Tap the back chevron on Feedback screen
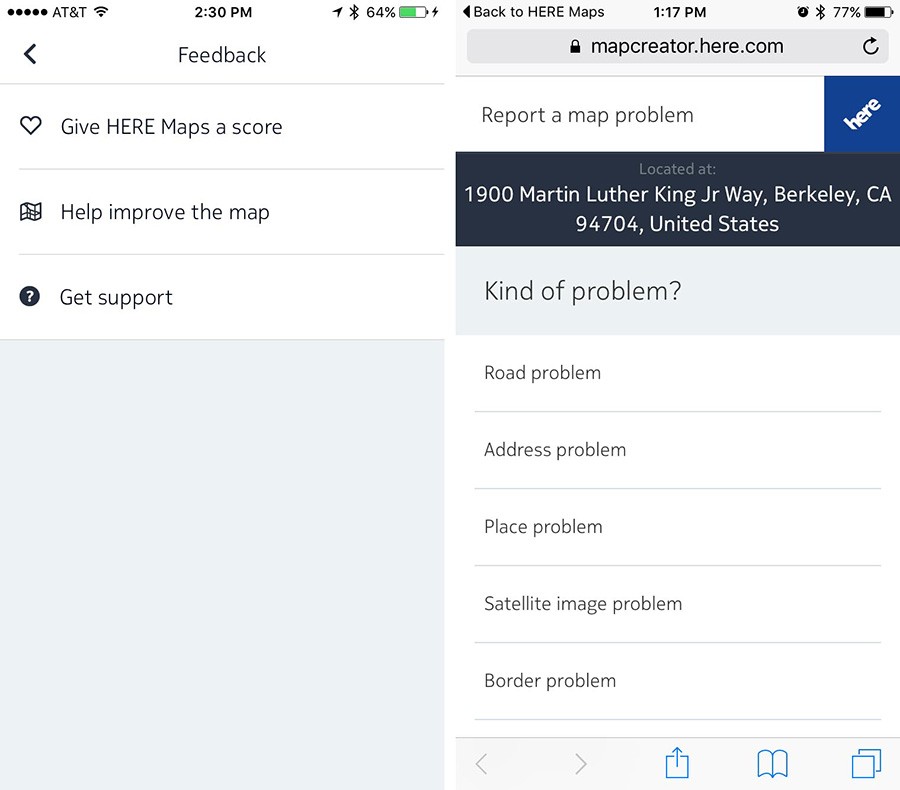Image resolution: width=900 pixels, height=790 pixels. coord(30,55)
